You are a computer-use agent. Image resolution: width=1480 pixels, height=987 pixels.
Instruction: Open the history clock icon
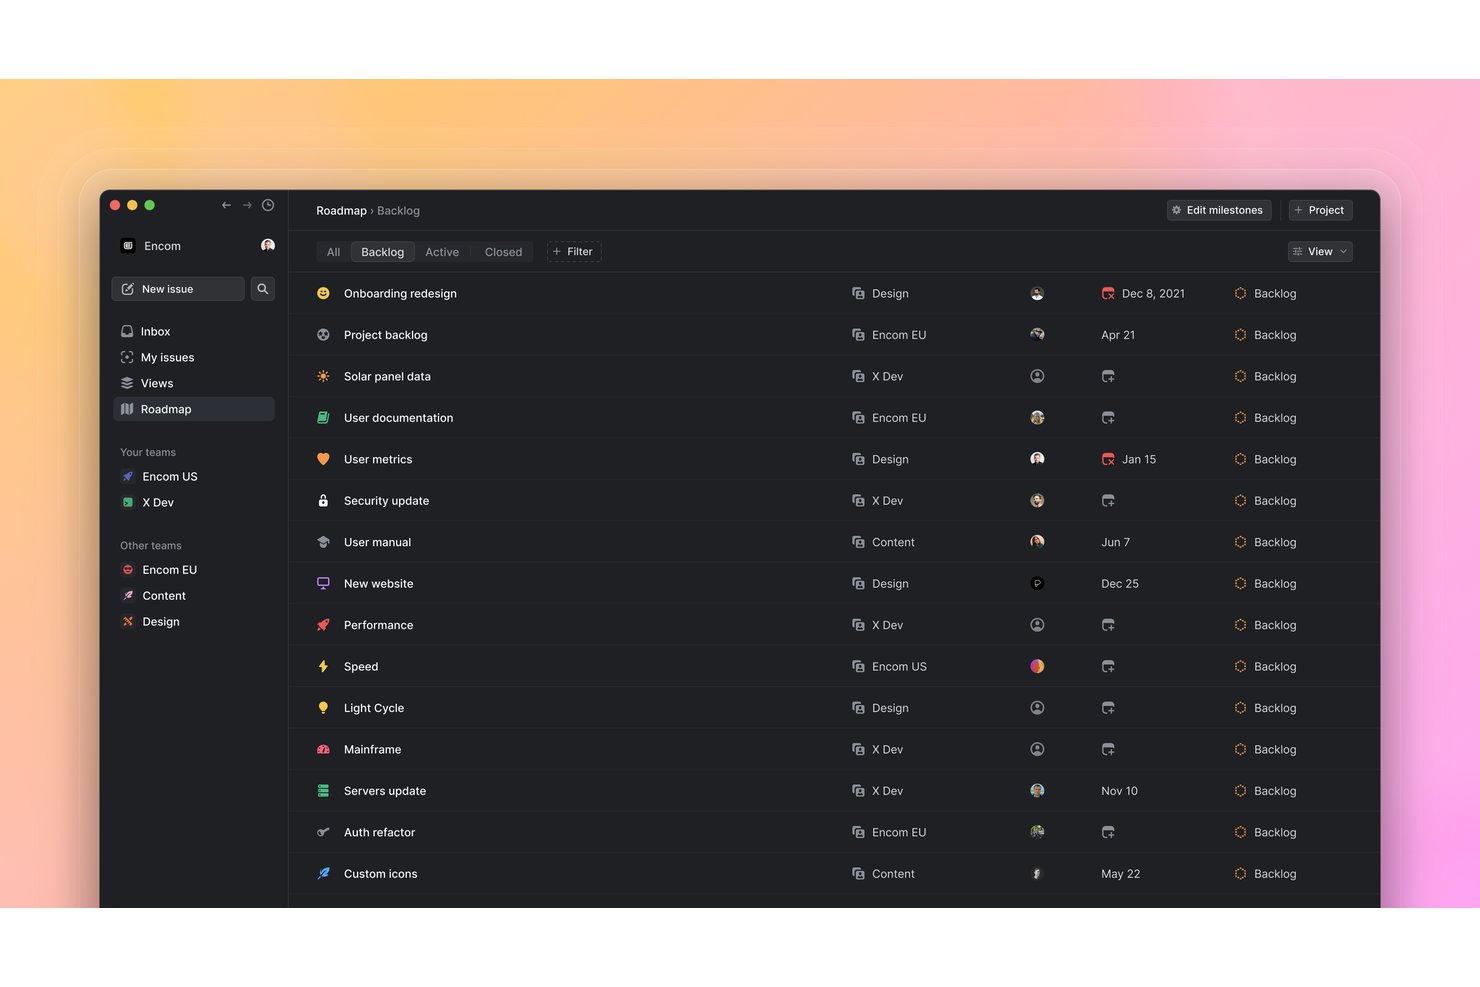tap(268, 205)
